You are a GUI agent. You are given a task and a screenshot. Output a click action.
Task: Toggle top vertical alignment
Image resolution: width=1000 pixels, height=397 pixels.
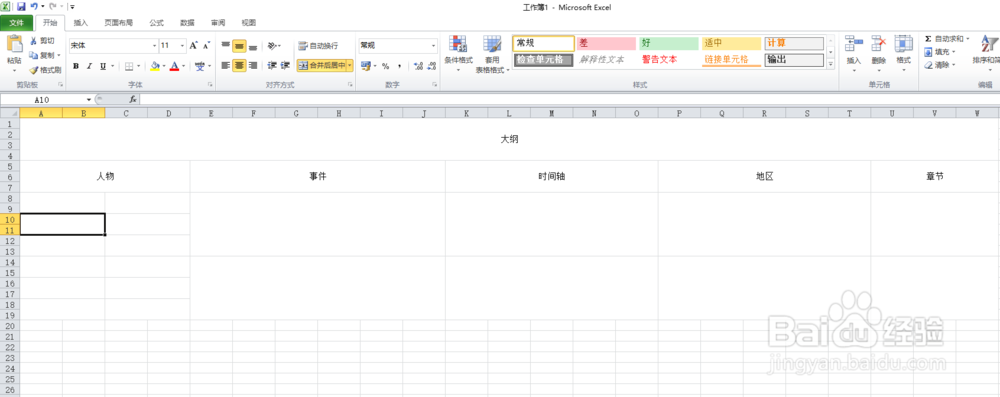tap(226, 45)
